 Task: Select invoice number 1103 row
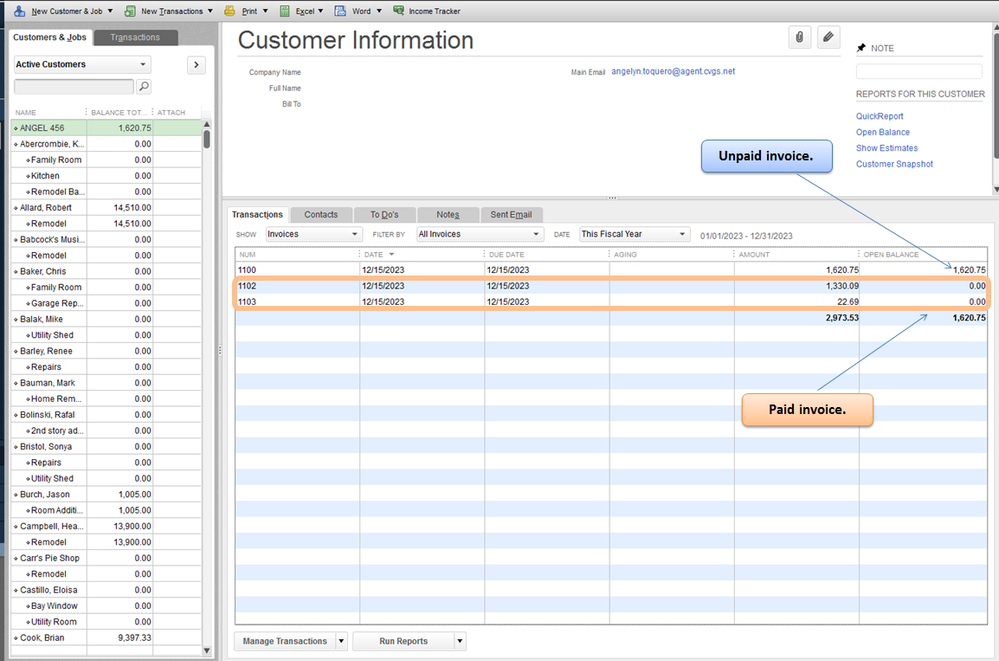[x=611, y=301]
